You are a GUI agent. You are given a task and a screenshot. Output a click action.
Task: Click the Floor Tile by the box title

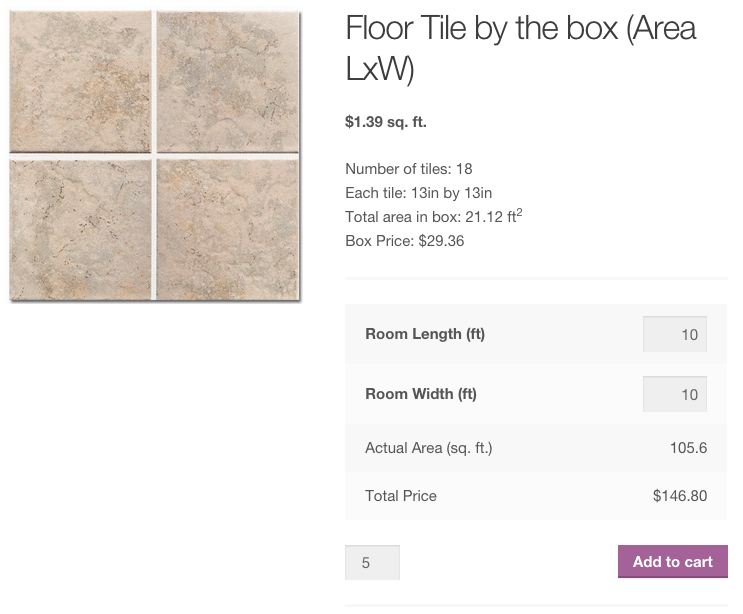click(x=521, y=48)
